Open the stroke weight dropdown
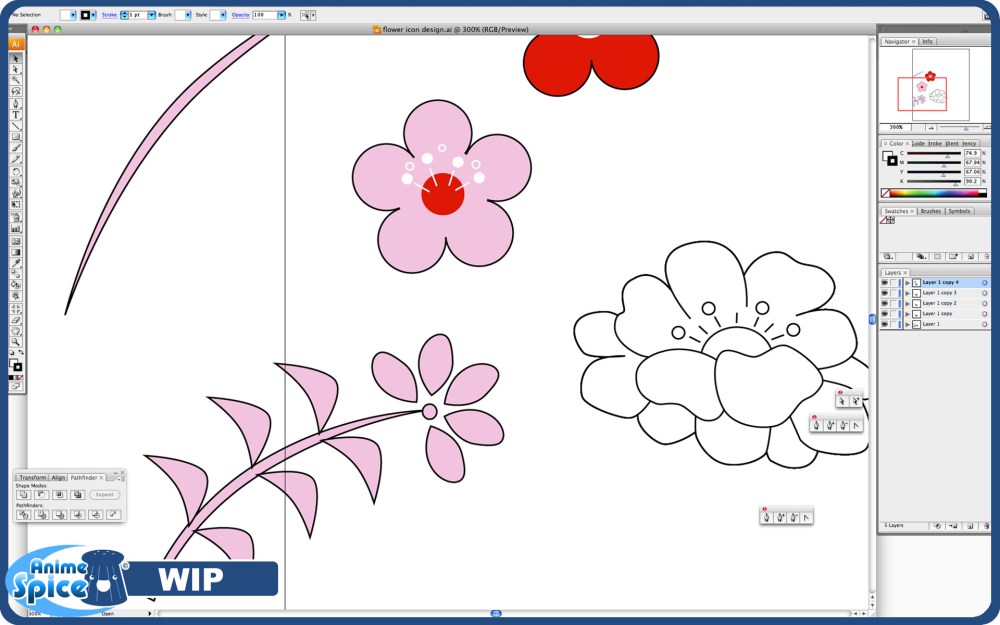 coord(150,14)
